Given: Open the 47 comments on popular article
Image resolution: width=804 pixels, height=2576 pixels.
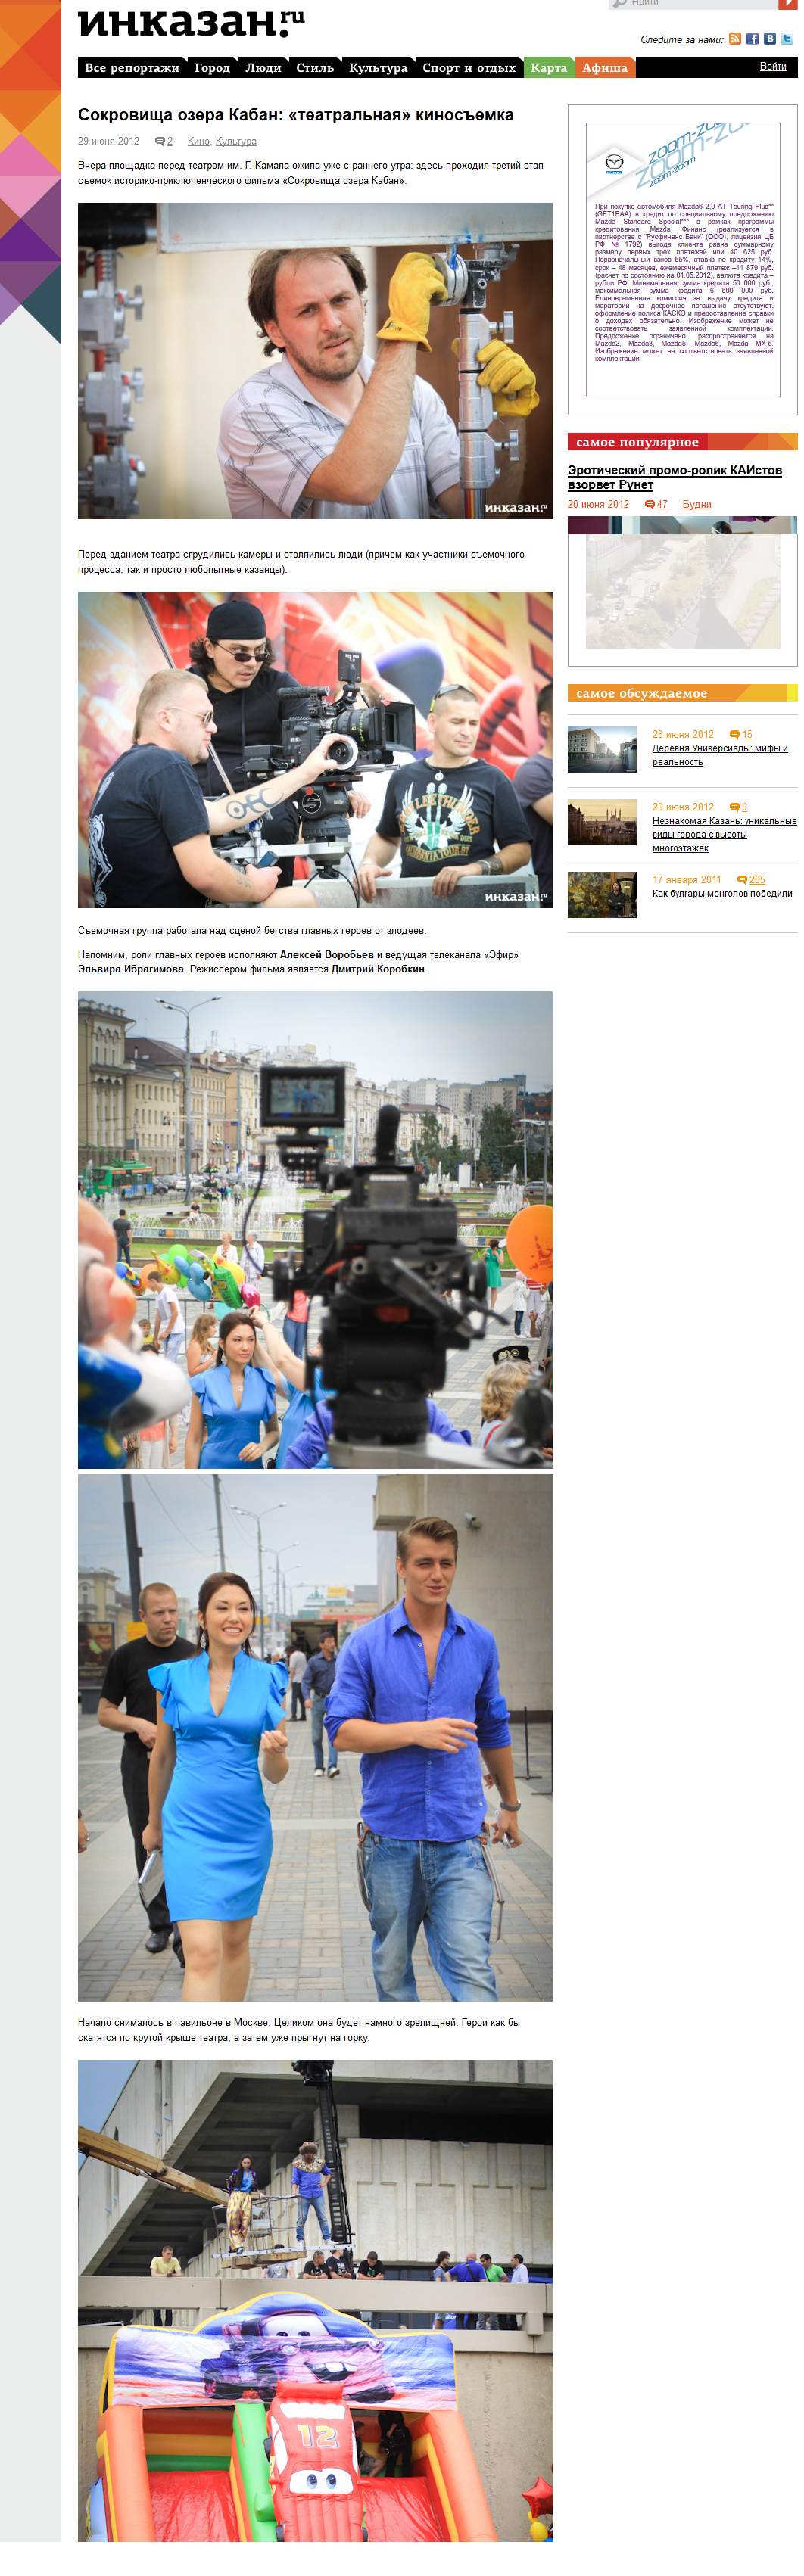Looking at the screenshot, I should point(656,505).
